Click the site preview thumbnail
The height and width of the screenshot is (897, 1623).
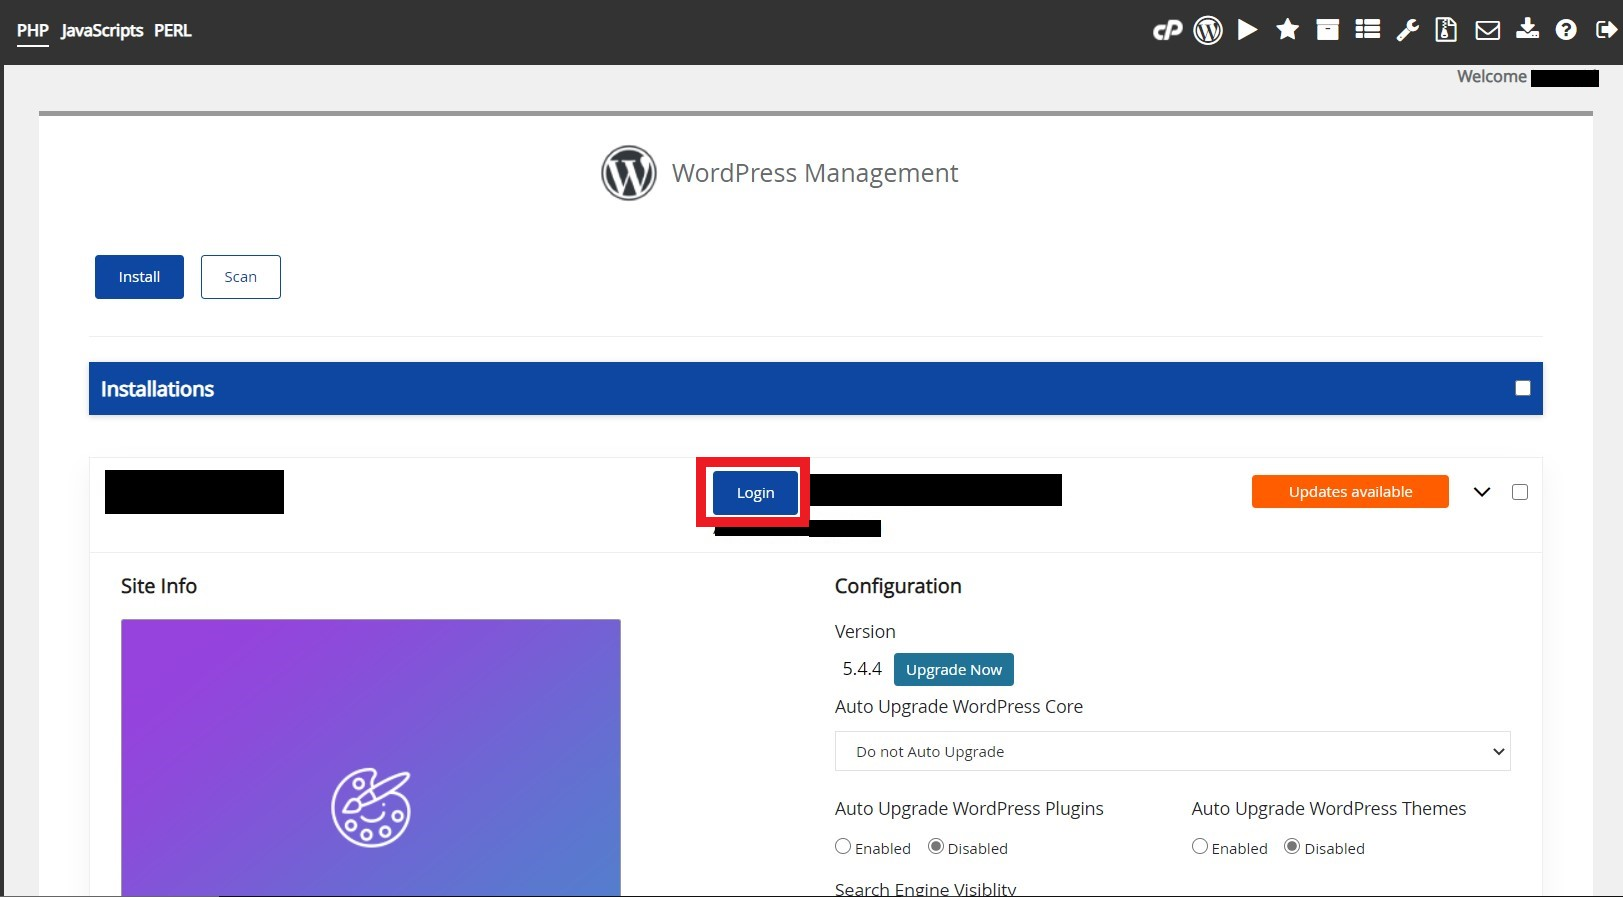(371, 758)
